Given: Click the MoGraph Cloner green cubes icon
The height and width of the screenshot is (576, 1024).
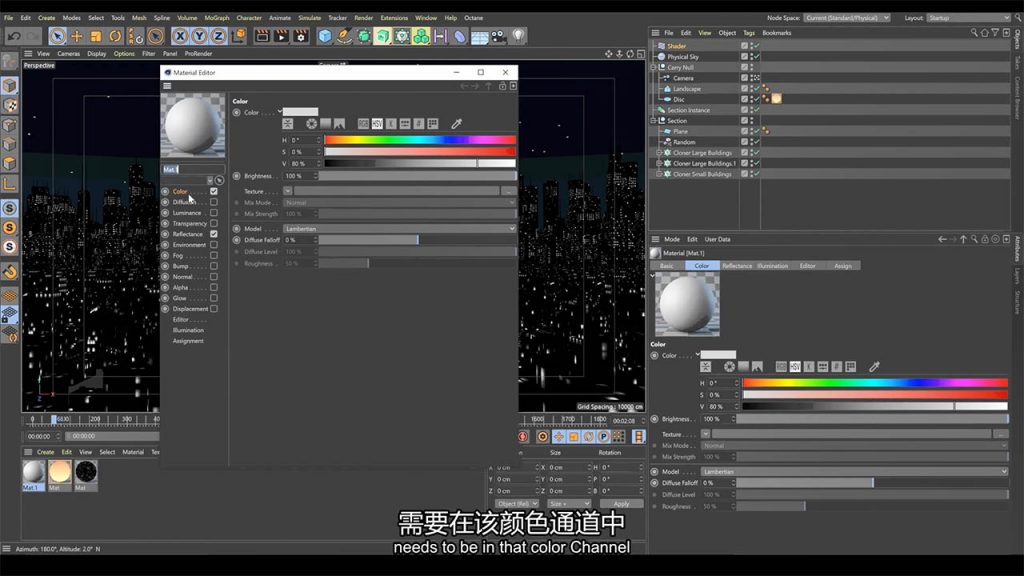Looking at the screenshot, I should [421, 36].
